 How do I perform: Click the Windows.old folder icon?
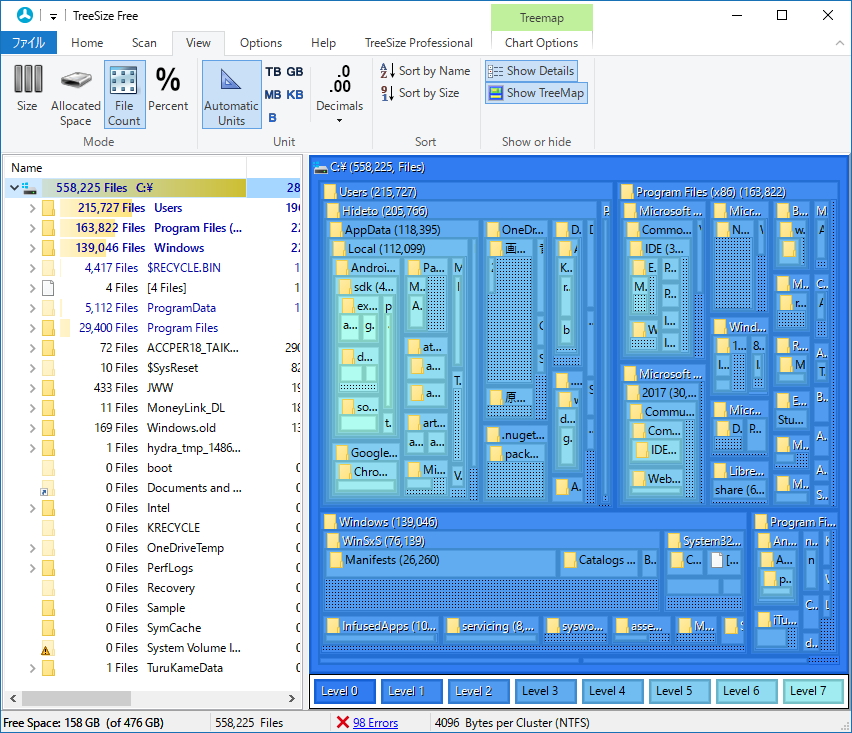click(48, 428)
